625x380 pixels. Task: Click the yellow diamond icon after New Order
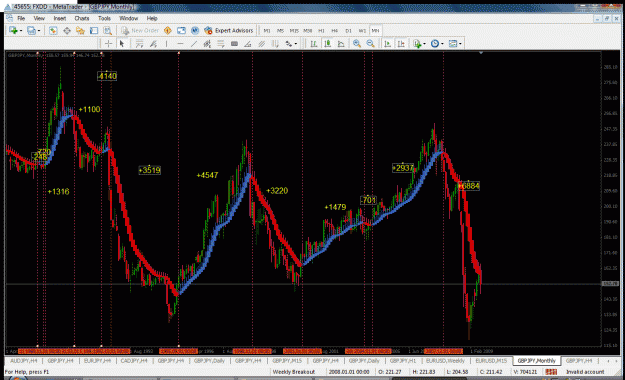[168, 31]
